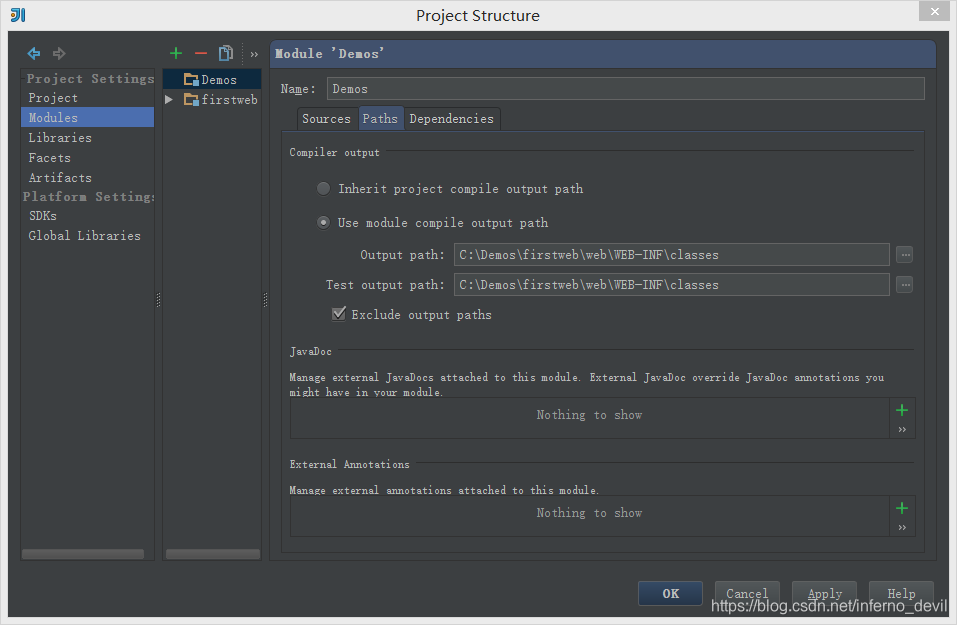Toggle the Exclude output paths checkbox
Screen dimensions: 957x625
(x=339, y=314)
